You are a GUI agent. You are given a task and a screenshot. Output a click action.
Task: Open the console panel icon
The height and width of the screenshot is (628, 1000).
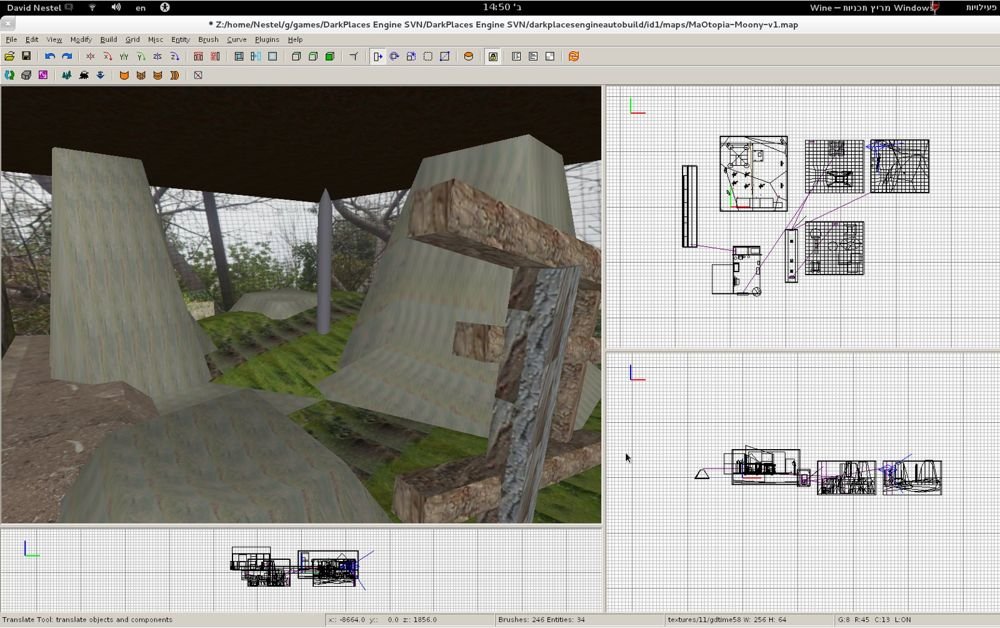[x=533, y=56]
